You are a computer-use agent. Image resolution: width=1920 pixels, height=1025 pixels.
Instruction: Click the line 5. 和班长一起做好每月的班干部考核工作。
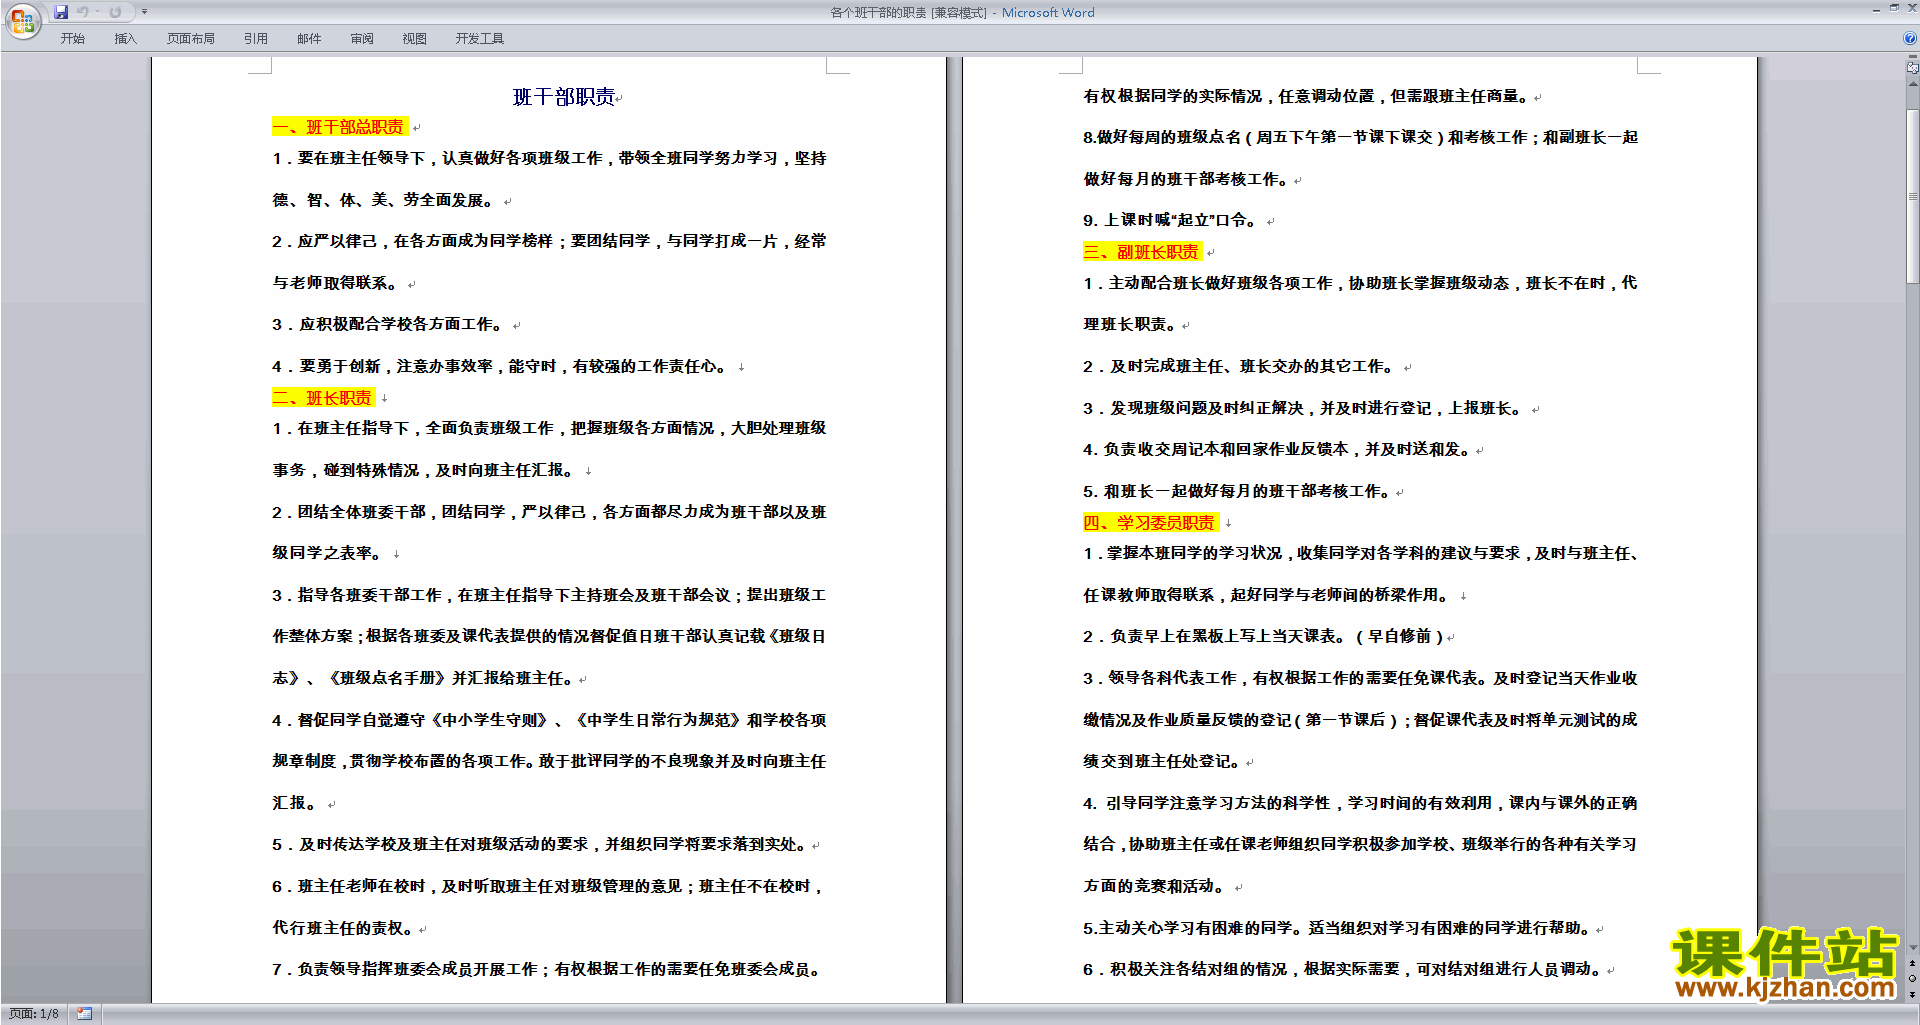pos(1238,492)
